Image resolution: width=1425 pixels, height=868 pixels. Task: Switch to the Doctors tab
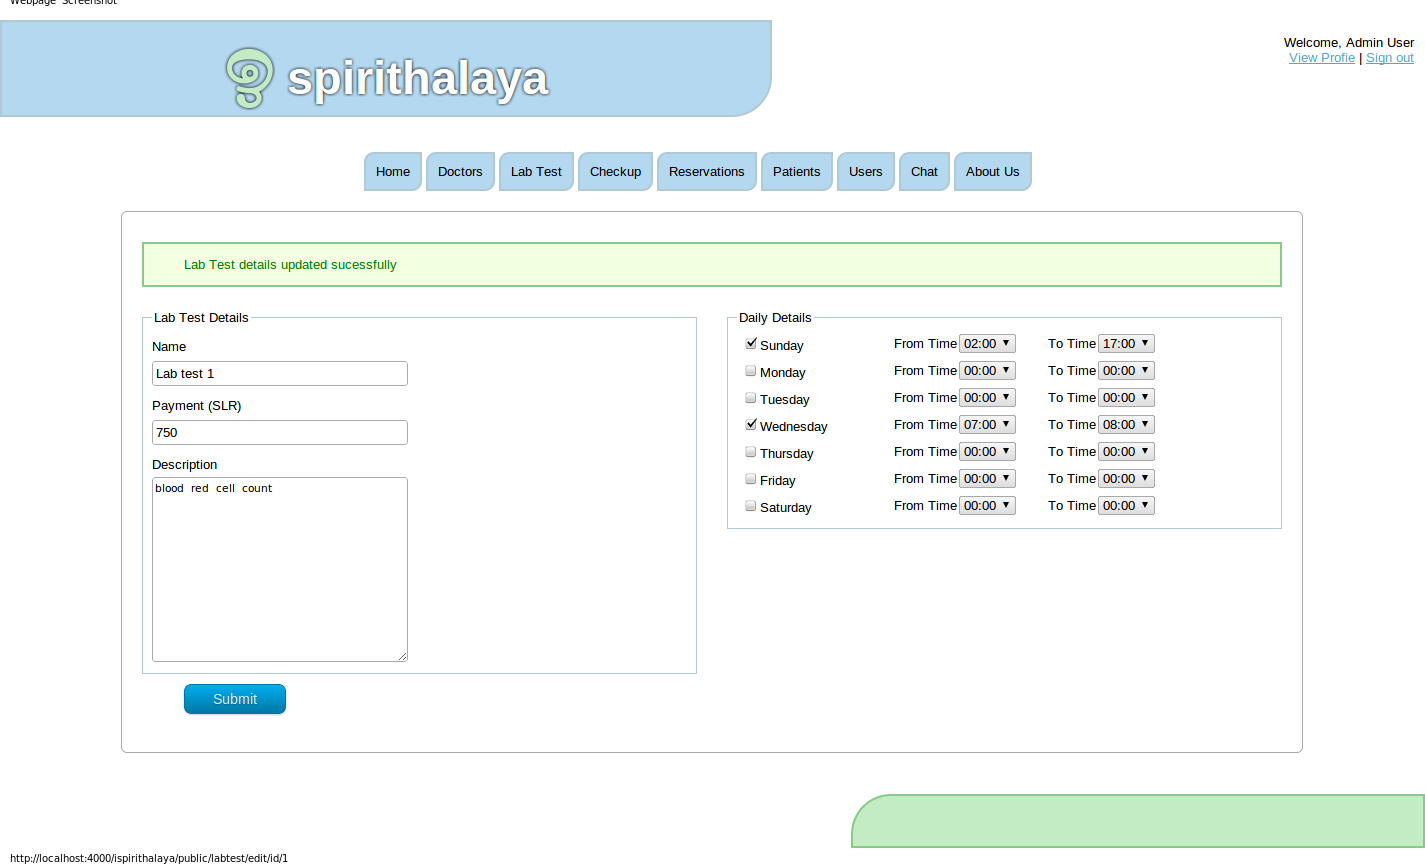460,171
